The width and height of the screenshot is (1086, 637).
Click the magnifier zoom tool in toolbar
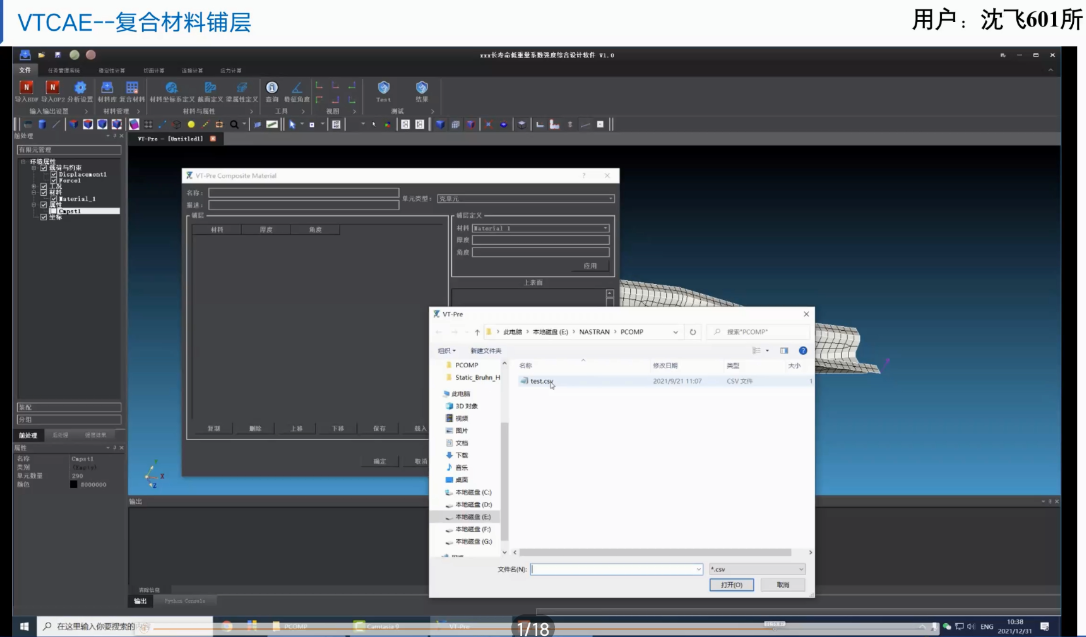coord(234,124)
